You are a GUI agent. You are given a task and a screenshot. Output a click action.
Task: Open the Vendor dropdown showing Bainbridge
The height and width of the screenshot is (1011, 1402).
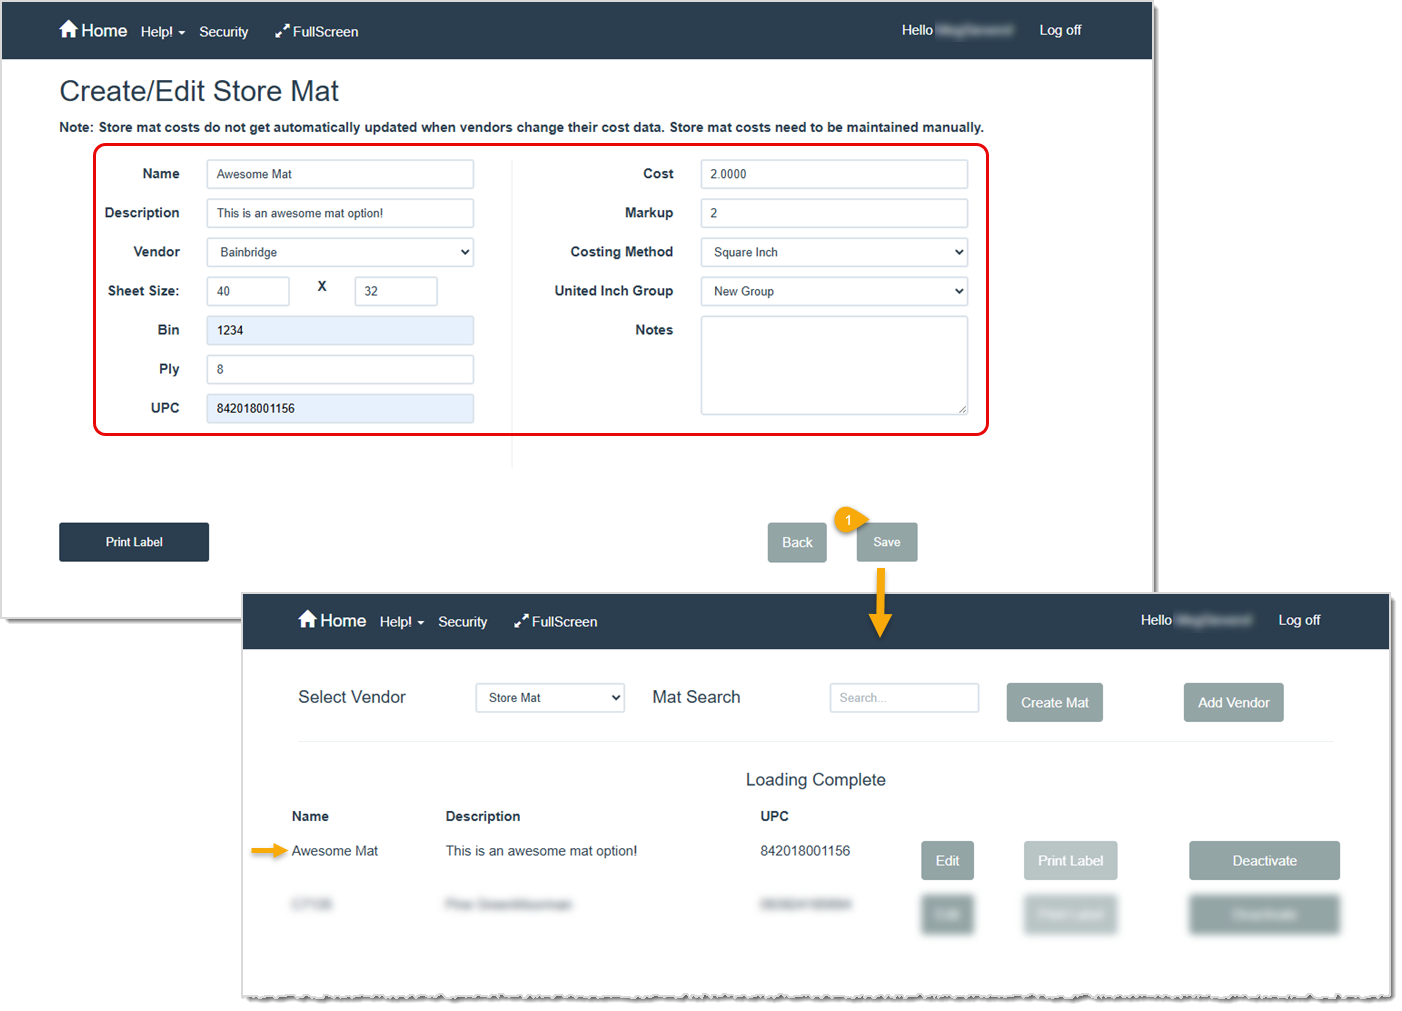[339, 252]
